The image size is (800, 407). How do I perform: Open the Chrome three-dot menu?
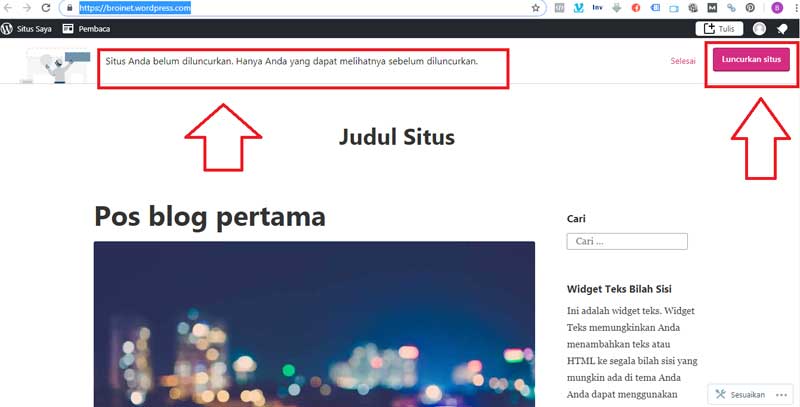click(795, 8)
